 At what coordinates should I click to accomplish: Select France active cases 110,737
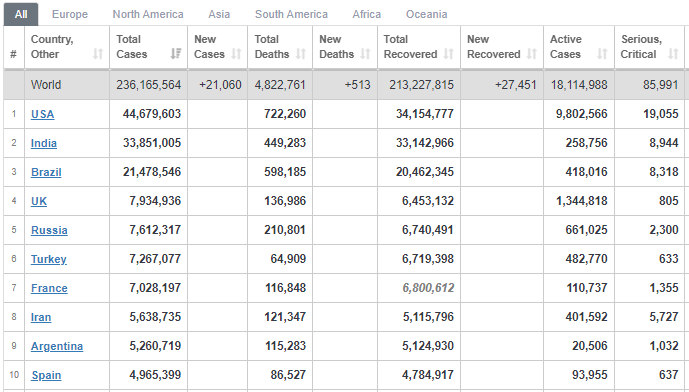coord(587,288)
